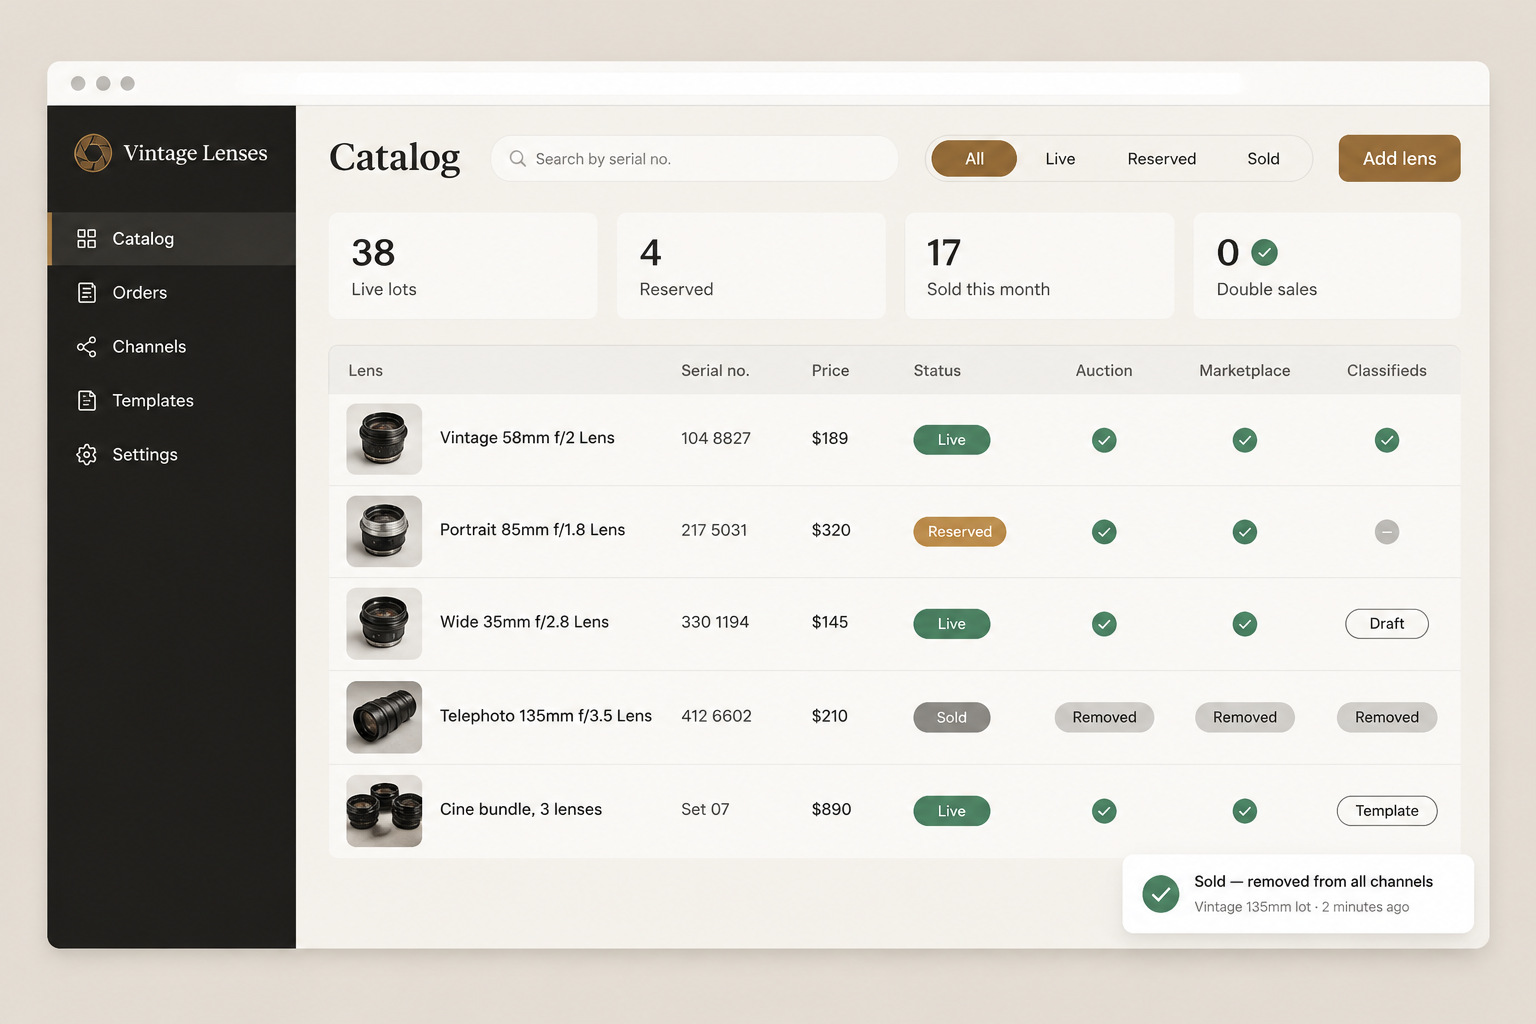Click the magnifier icon in the search box
The height and width of the screenshot is (1024, 1536).
tap(518, 158)
